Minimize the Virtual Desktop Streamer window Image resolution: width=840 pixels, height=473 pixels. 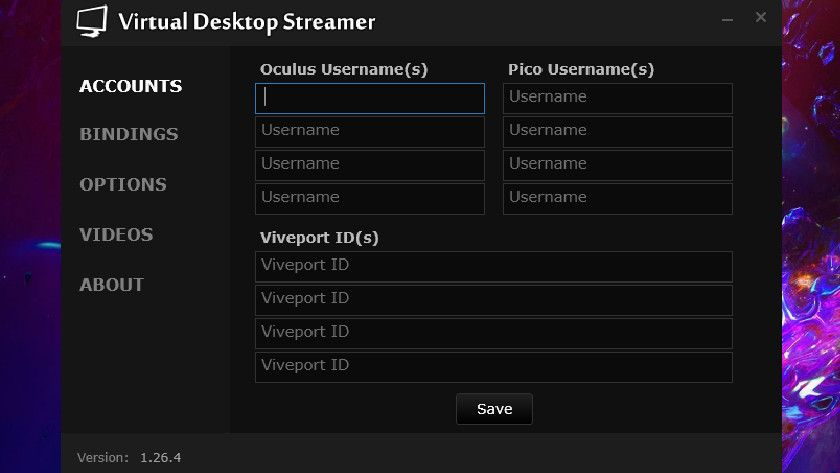coord(727,18)
